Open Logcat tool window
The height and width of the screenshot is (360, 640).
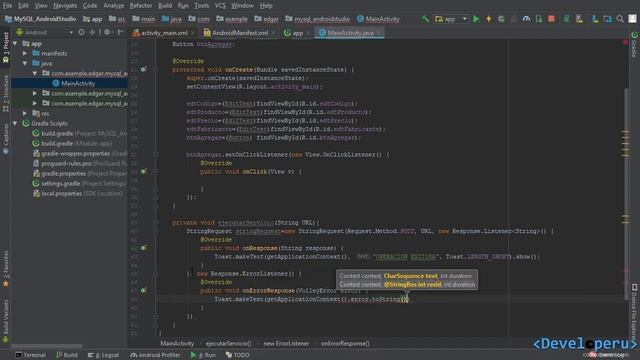pos(104,355)
